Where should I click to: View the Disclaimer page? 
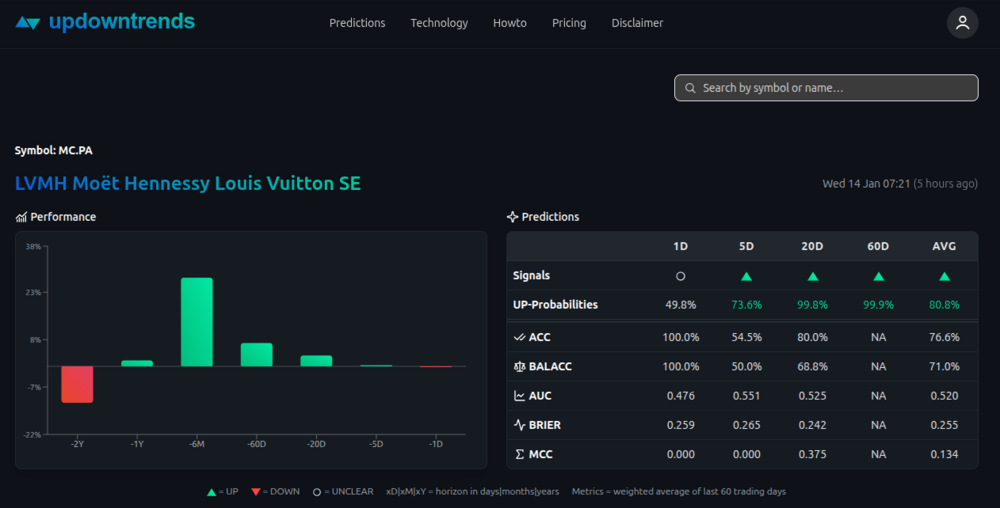tap(637, 23)
